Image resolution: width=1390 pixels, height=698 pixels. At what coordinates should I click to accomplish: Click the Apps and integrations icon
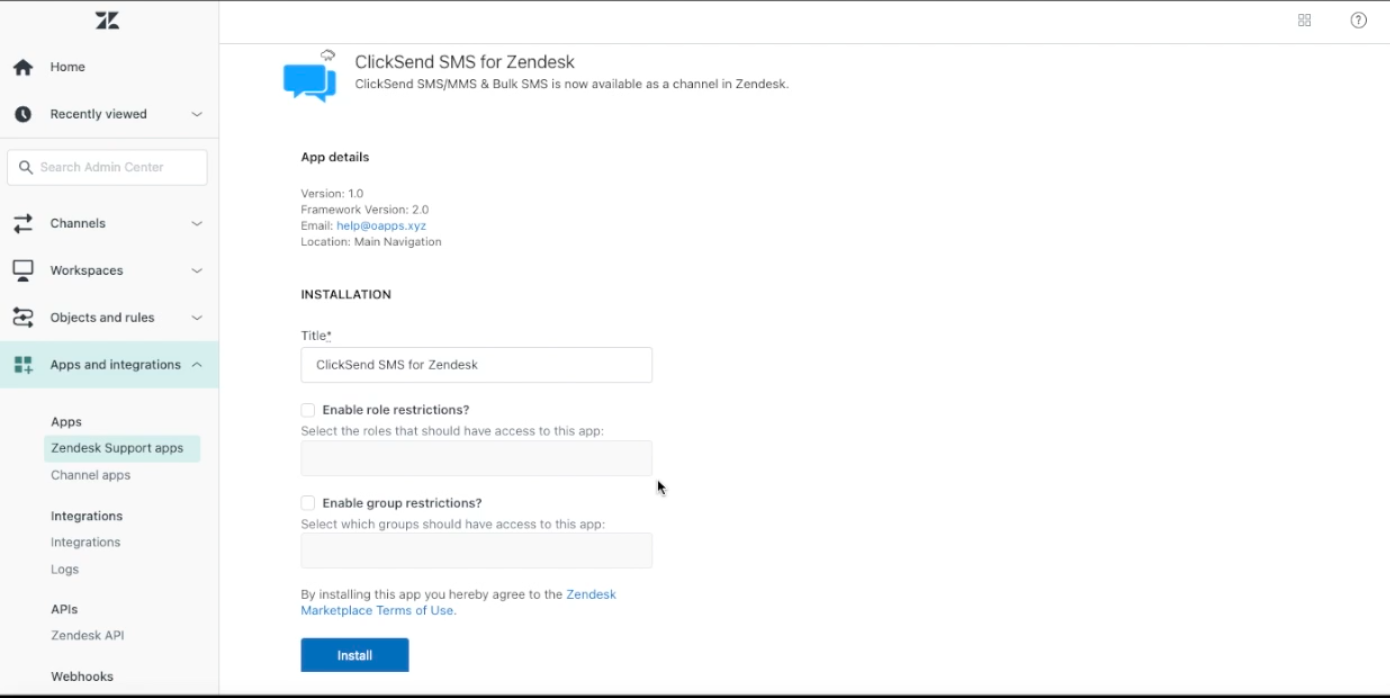point(23,365)
